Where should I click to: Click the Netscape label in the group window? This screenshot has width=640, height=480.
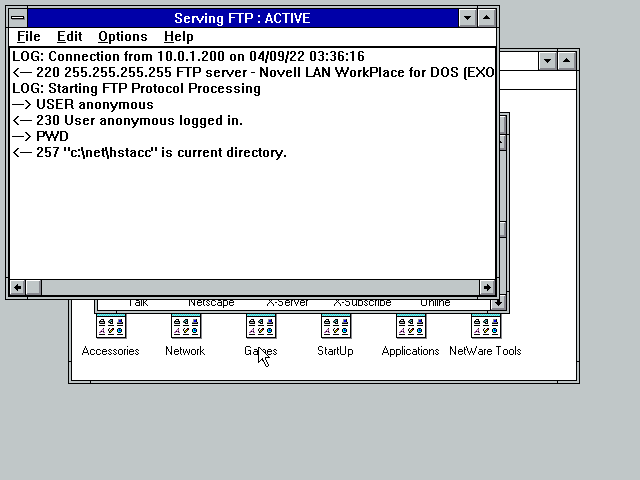coord(211,303)
